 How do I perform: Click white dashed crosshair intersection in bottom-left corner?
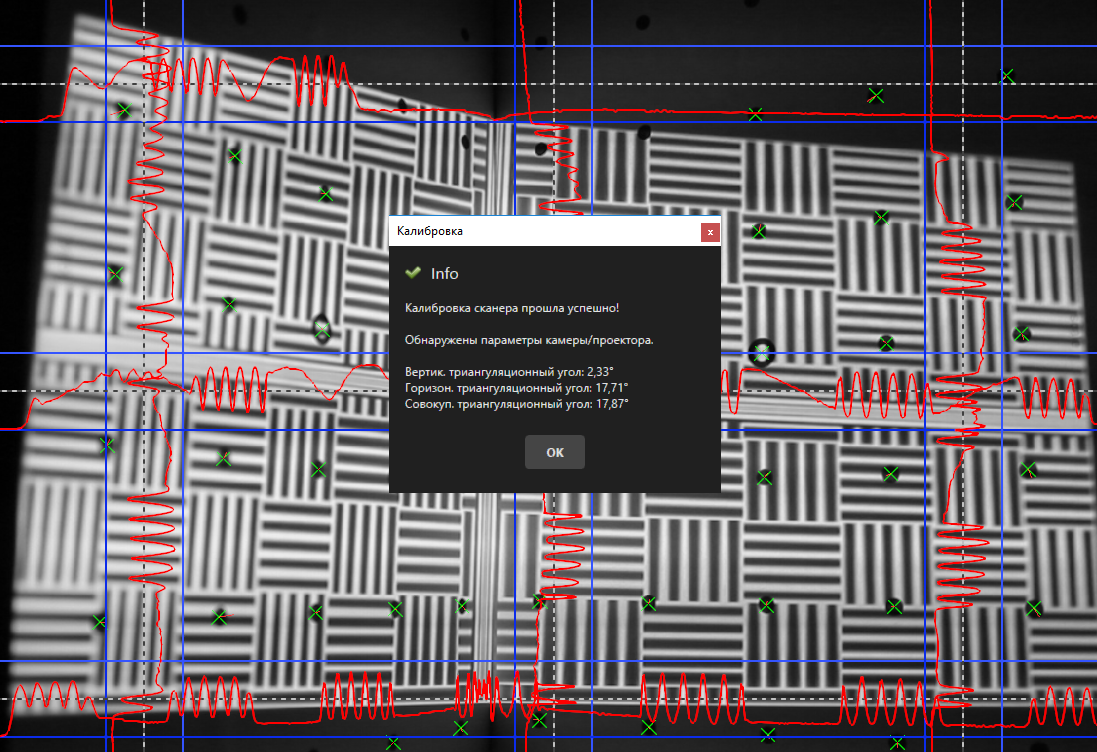pos(145,697)
